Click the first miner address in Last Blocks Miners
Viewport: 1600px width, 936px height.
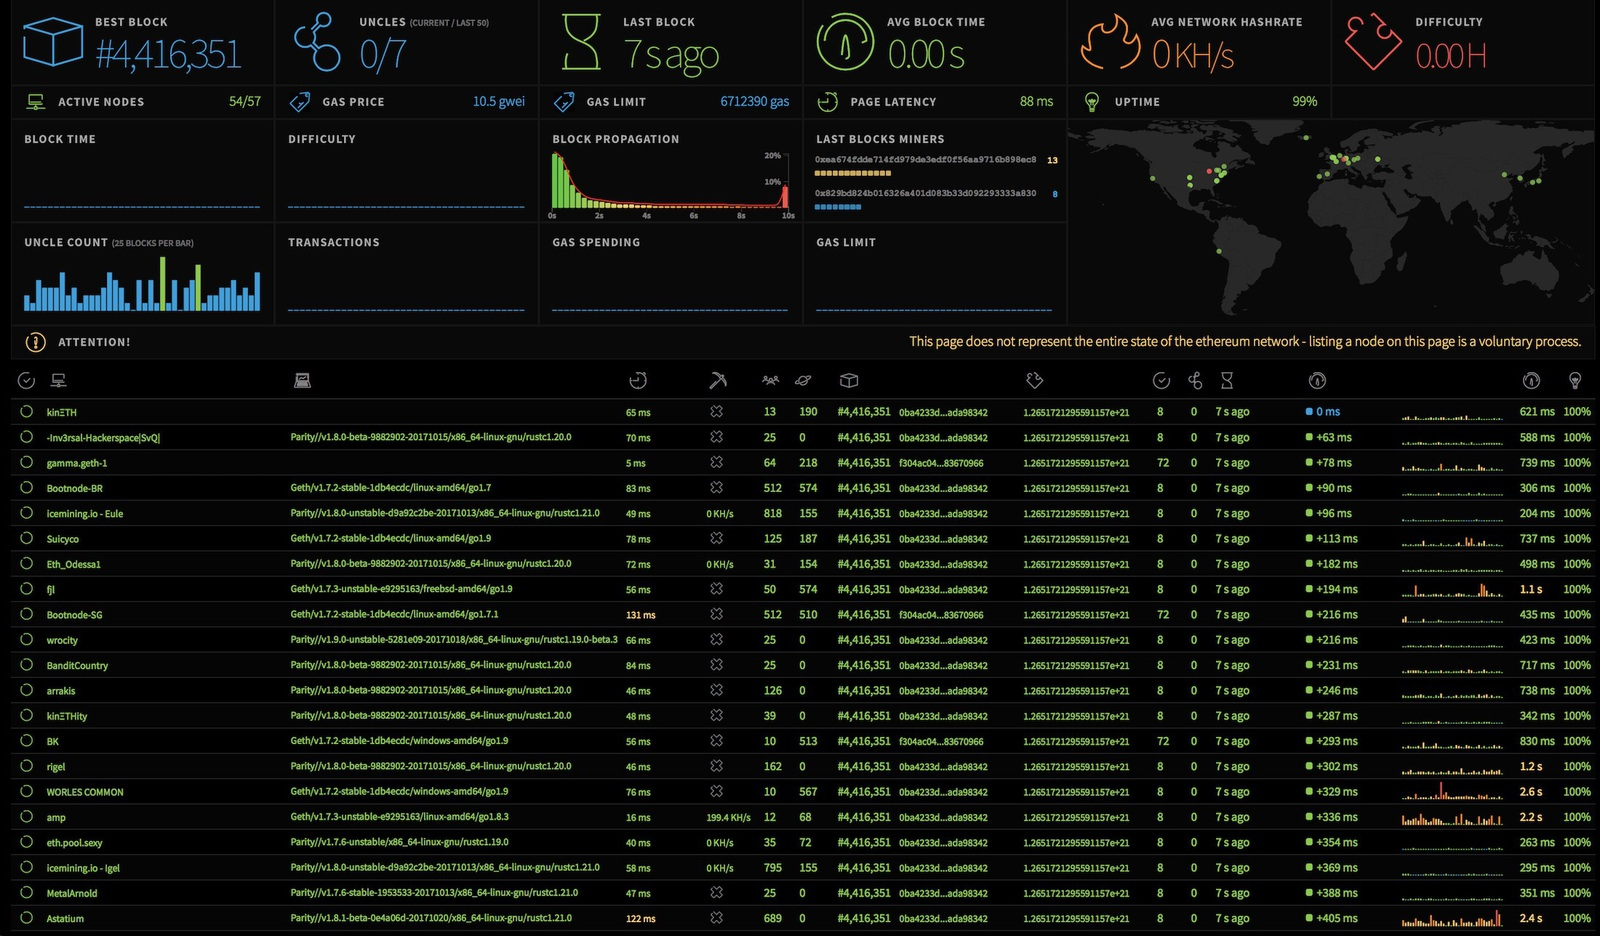[x=925, y=160]
